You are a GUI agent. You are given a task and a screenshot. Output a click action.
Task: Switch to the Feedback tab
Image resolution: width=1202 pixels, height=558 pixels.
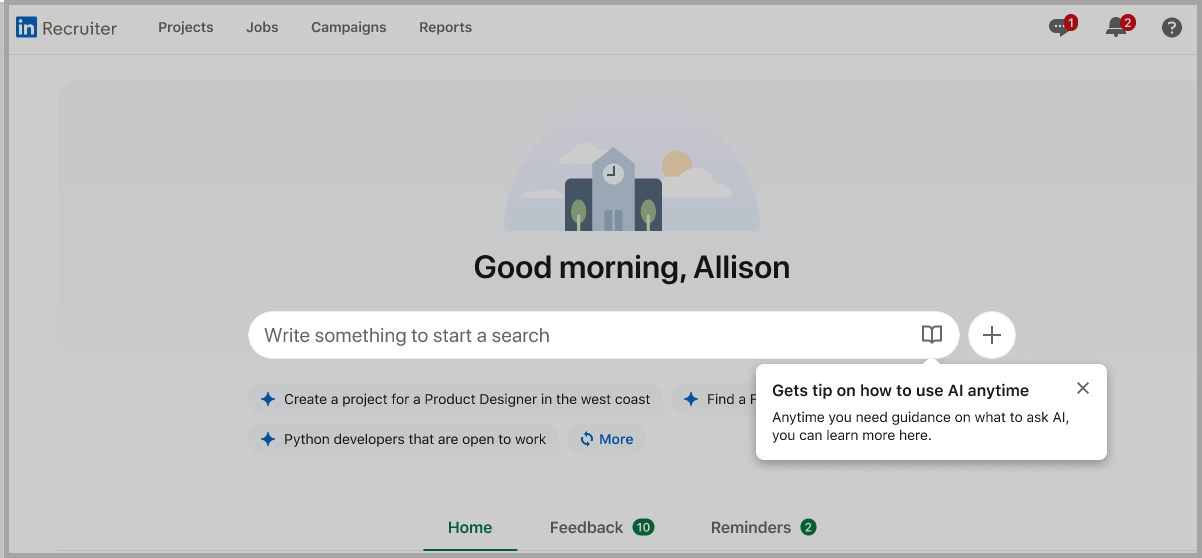coord(601,528)
